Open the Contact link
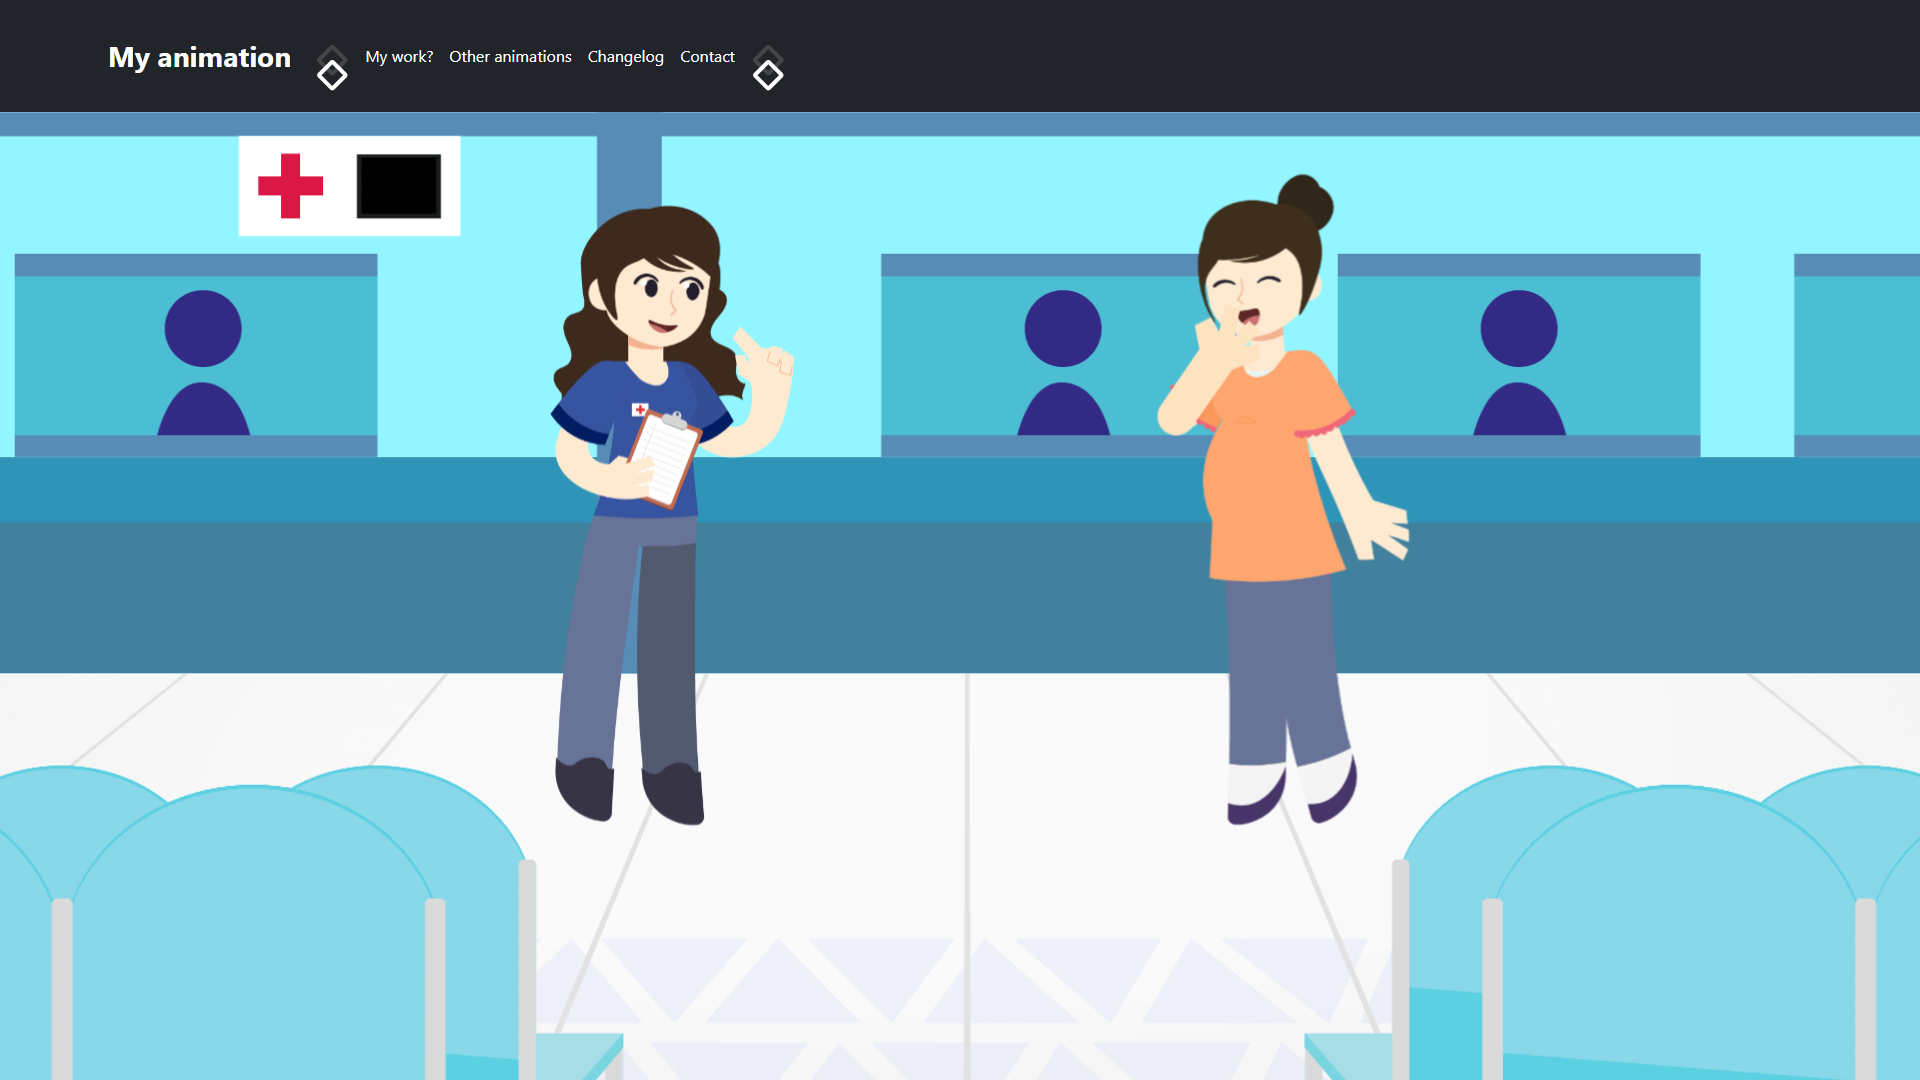This screenshot has height=1080, width=1920. [x=707, y=57]
